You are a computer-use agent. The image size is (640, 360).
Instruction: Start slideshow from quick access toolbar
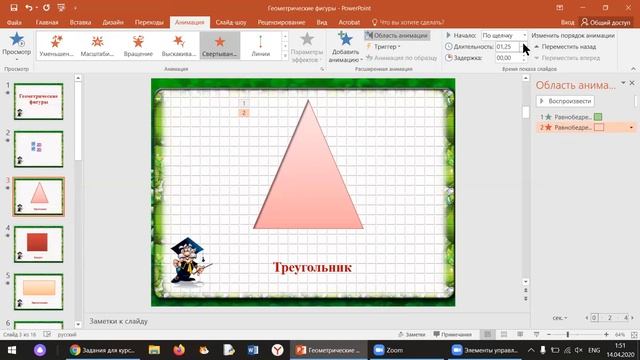(61, 8)
